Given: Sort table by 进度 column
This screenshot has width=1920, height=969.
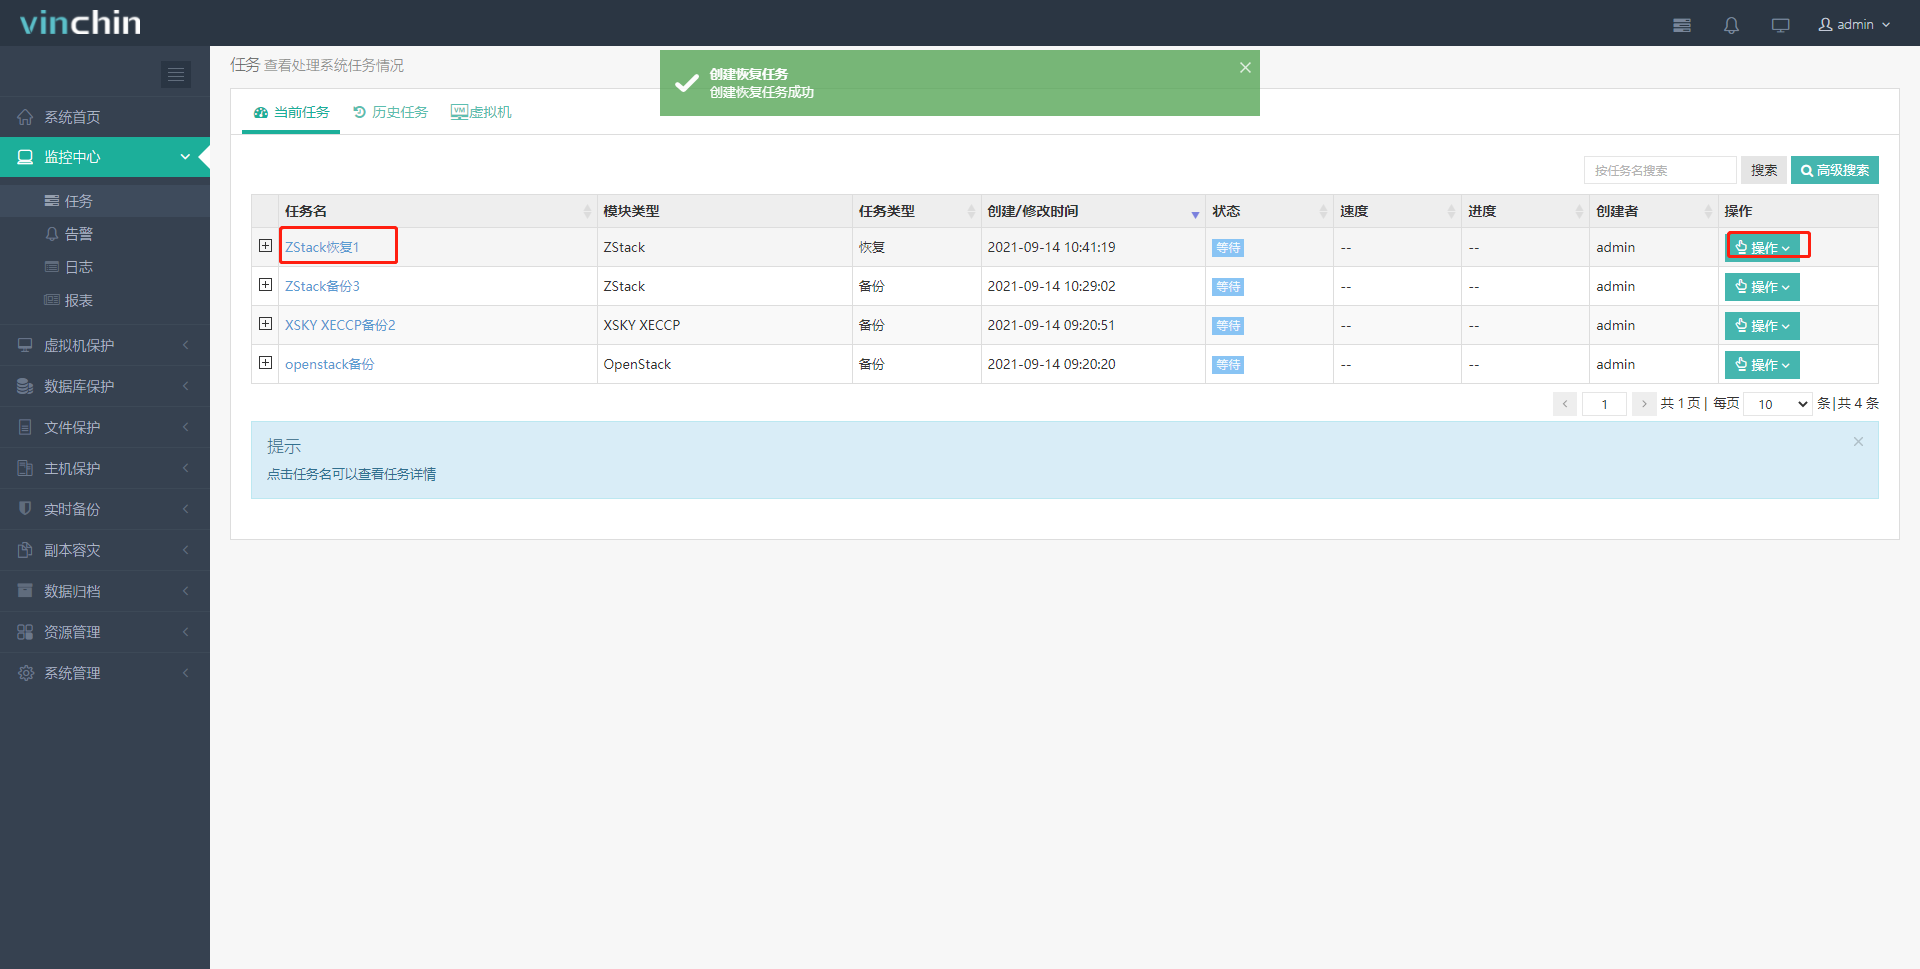Looking at the screenshot, I should point(1525,211).
